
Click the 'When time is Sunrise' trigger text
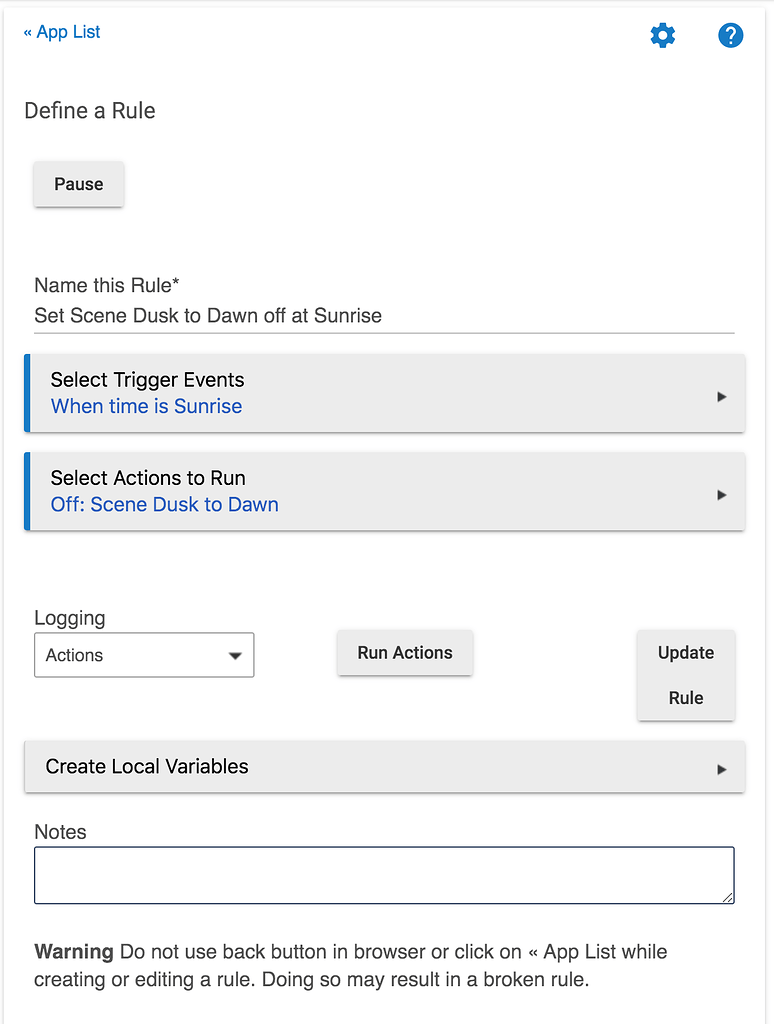[146, 407]
